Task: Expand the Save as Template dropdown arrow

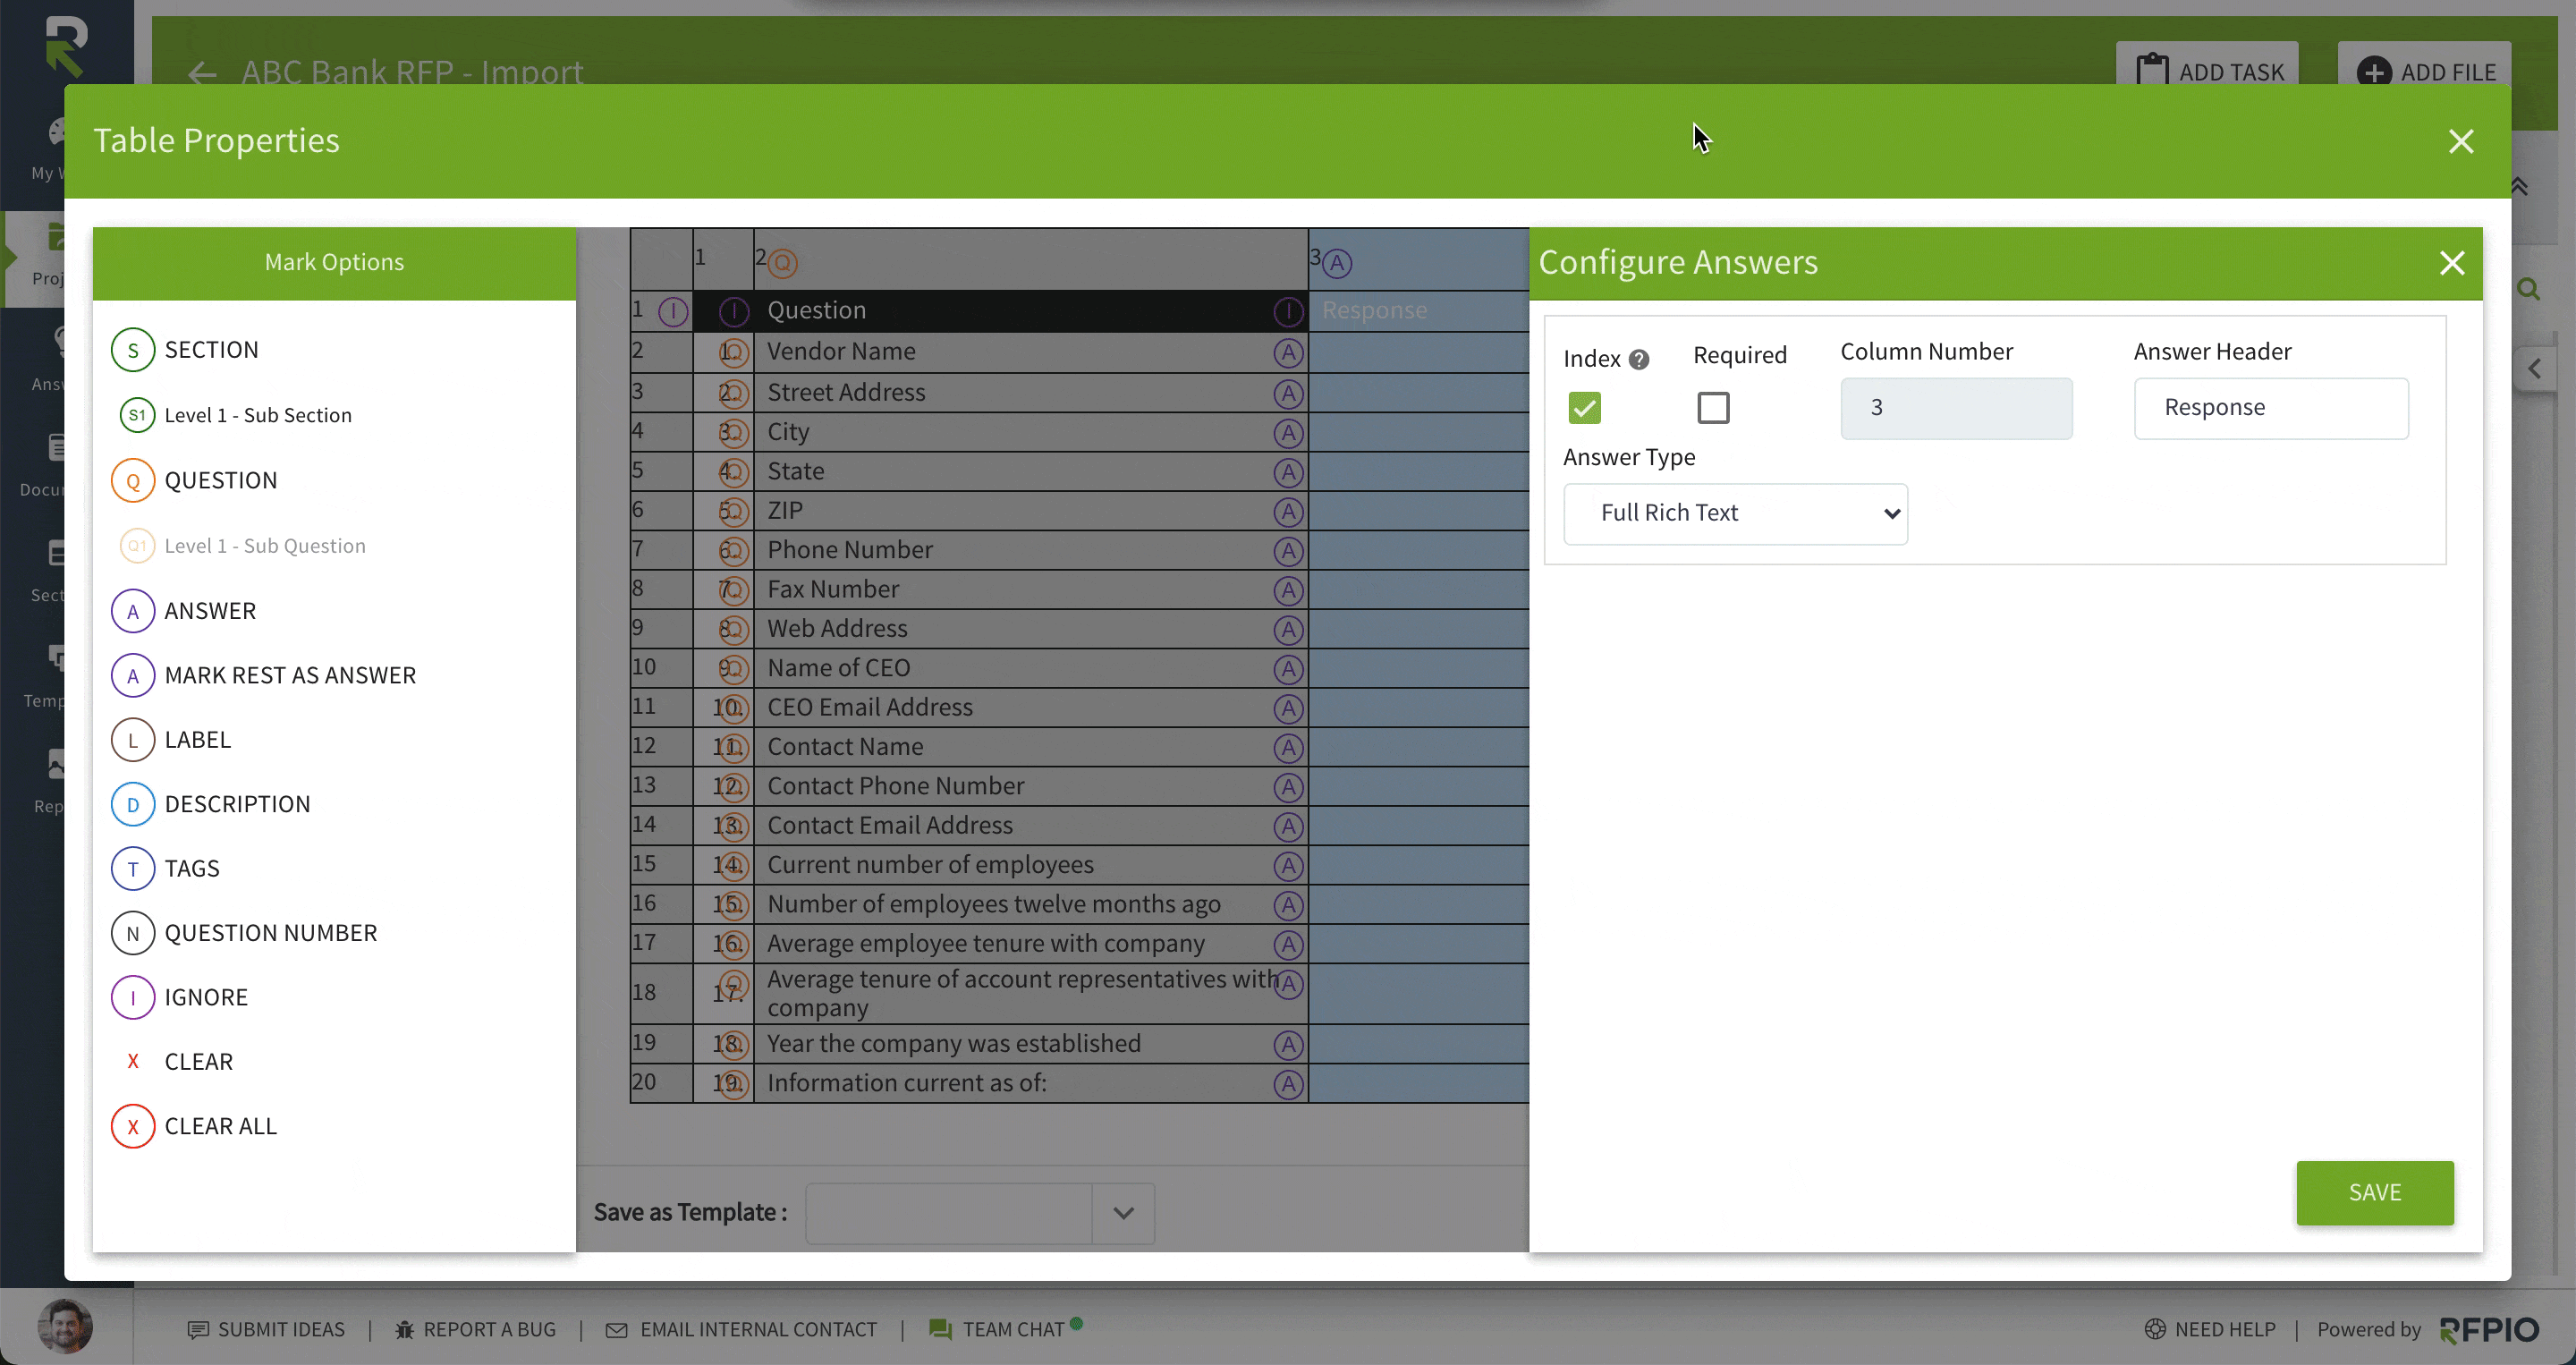Action: [1123, 1214]
